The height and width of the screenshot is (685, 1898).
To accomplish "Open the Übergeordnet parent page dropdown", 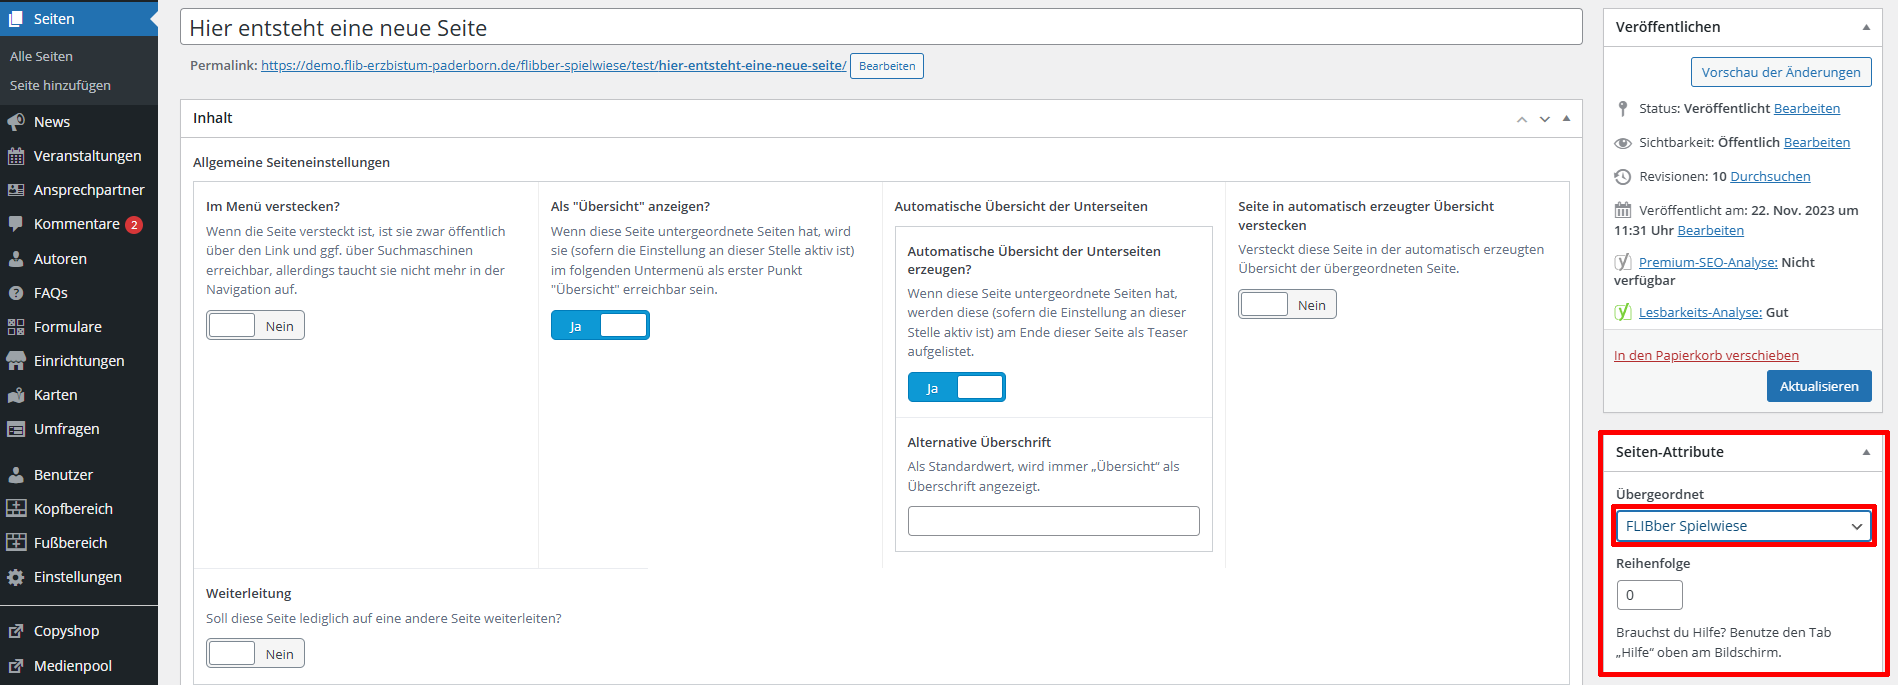I will (1743, 526).
